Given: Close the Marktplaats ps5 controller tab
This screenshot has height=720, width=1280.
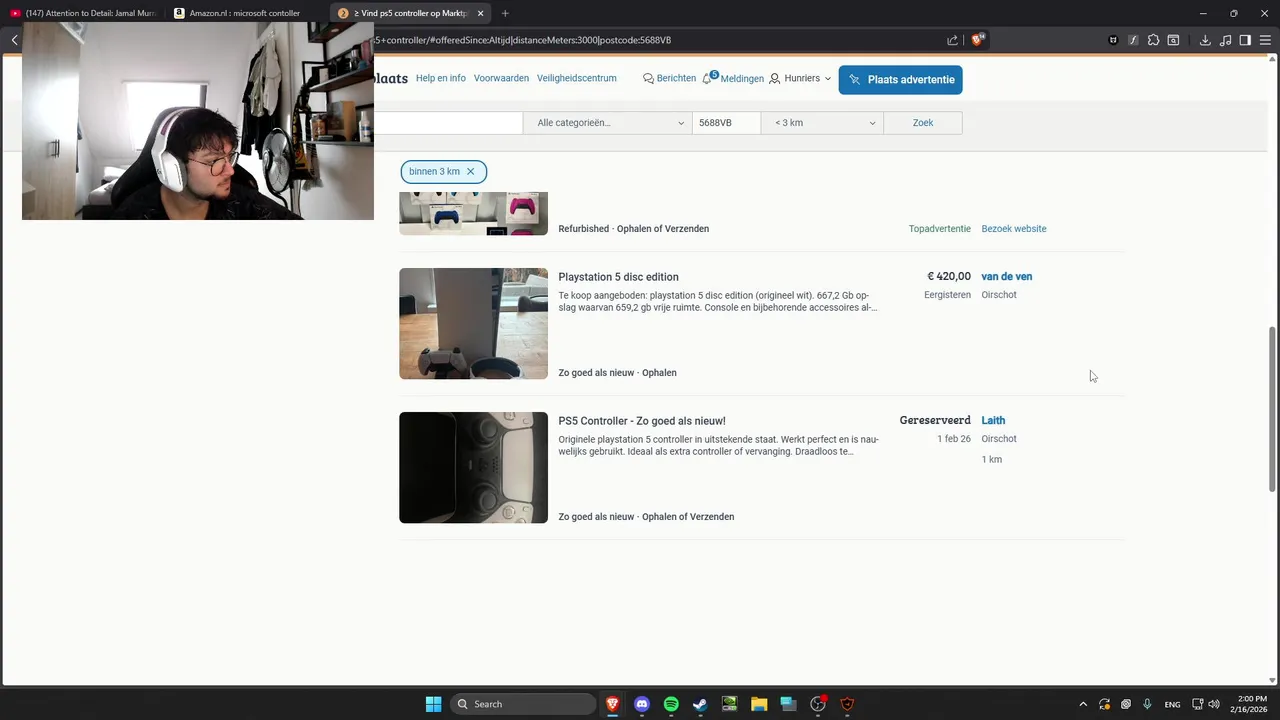Looking at the screenshot, I should (481, 13).
